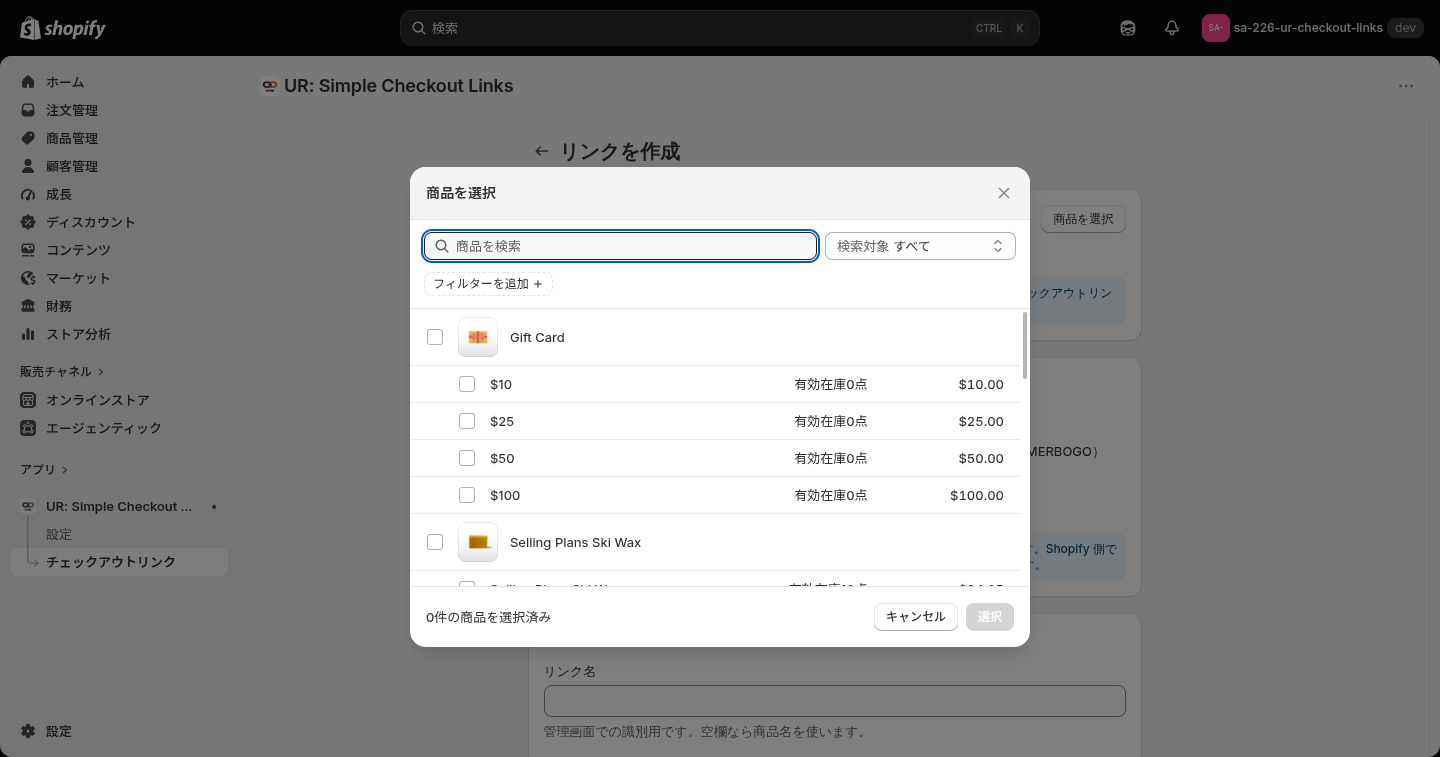
Task: Open チェックアウトリンク under the app
Action: [x=119, y=562]
